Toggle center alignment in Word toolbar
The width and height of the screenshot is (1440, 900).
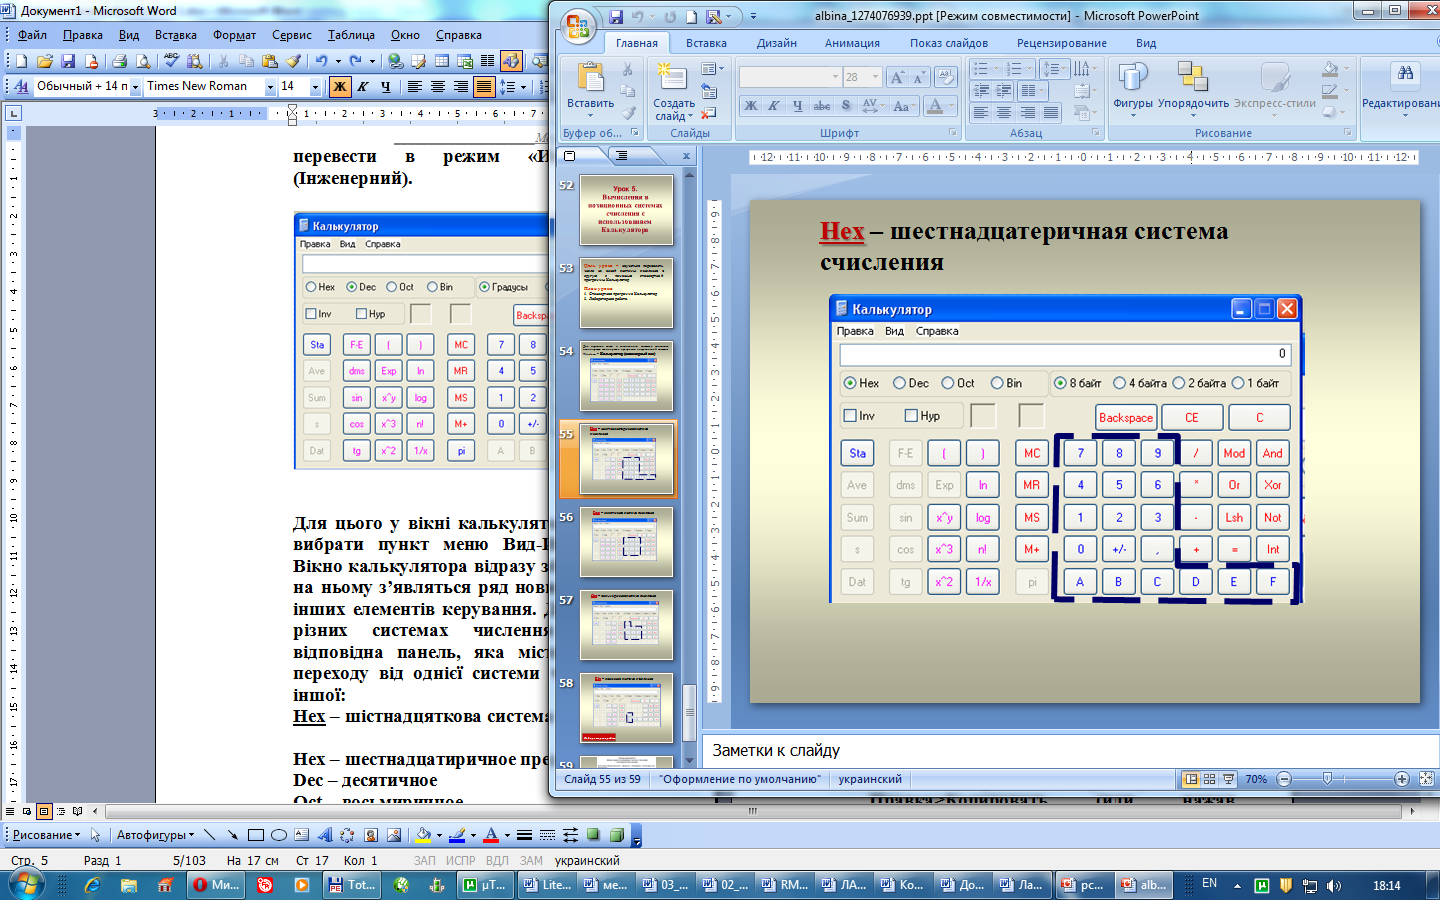coord(438,87)
